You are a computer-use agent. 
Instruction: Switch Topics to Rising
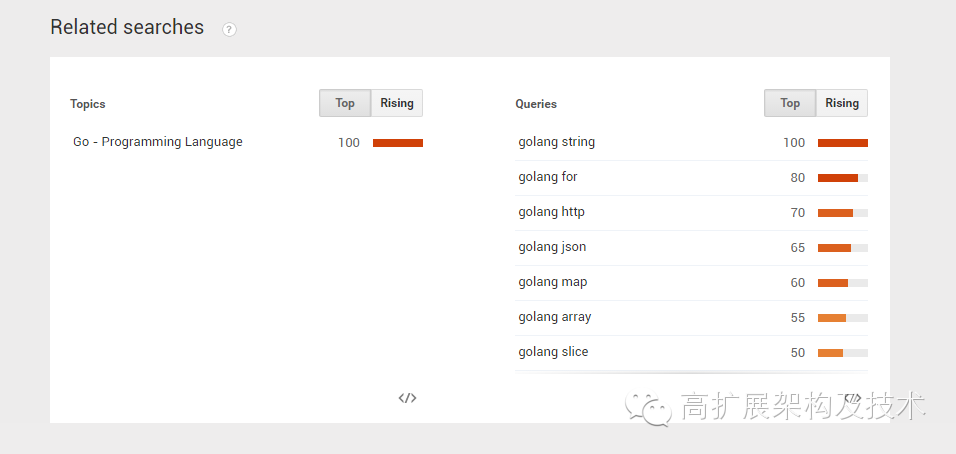(x=397, y=103)
